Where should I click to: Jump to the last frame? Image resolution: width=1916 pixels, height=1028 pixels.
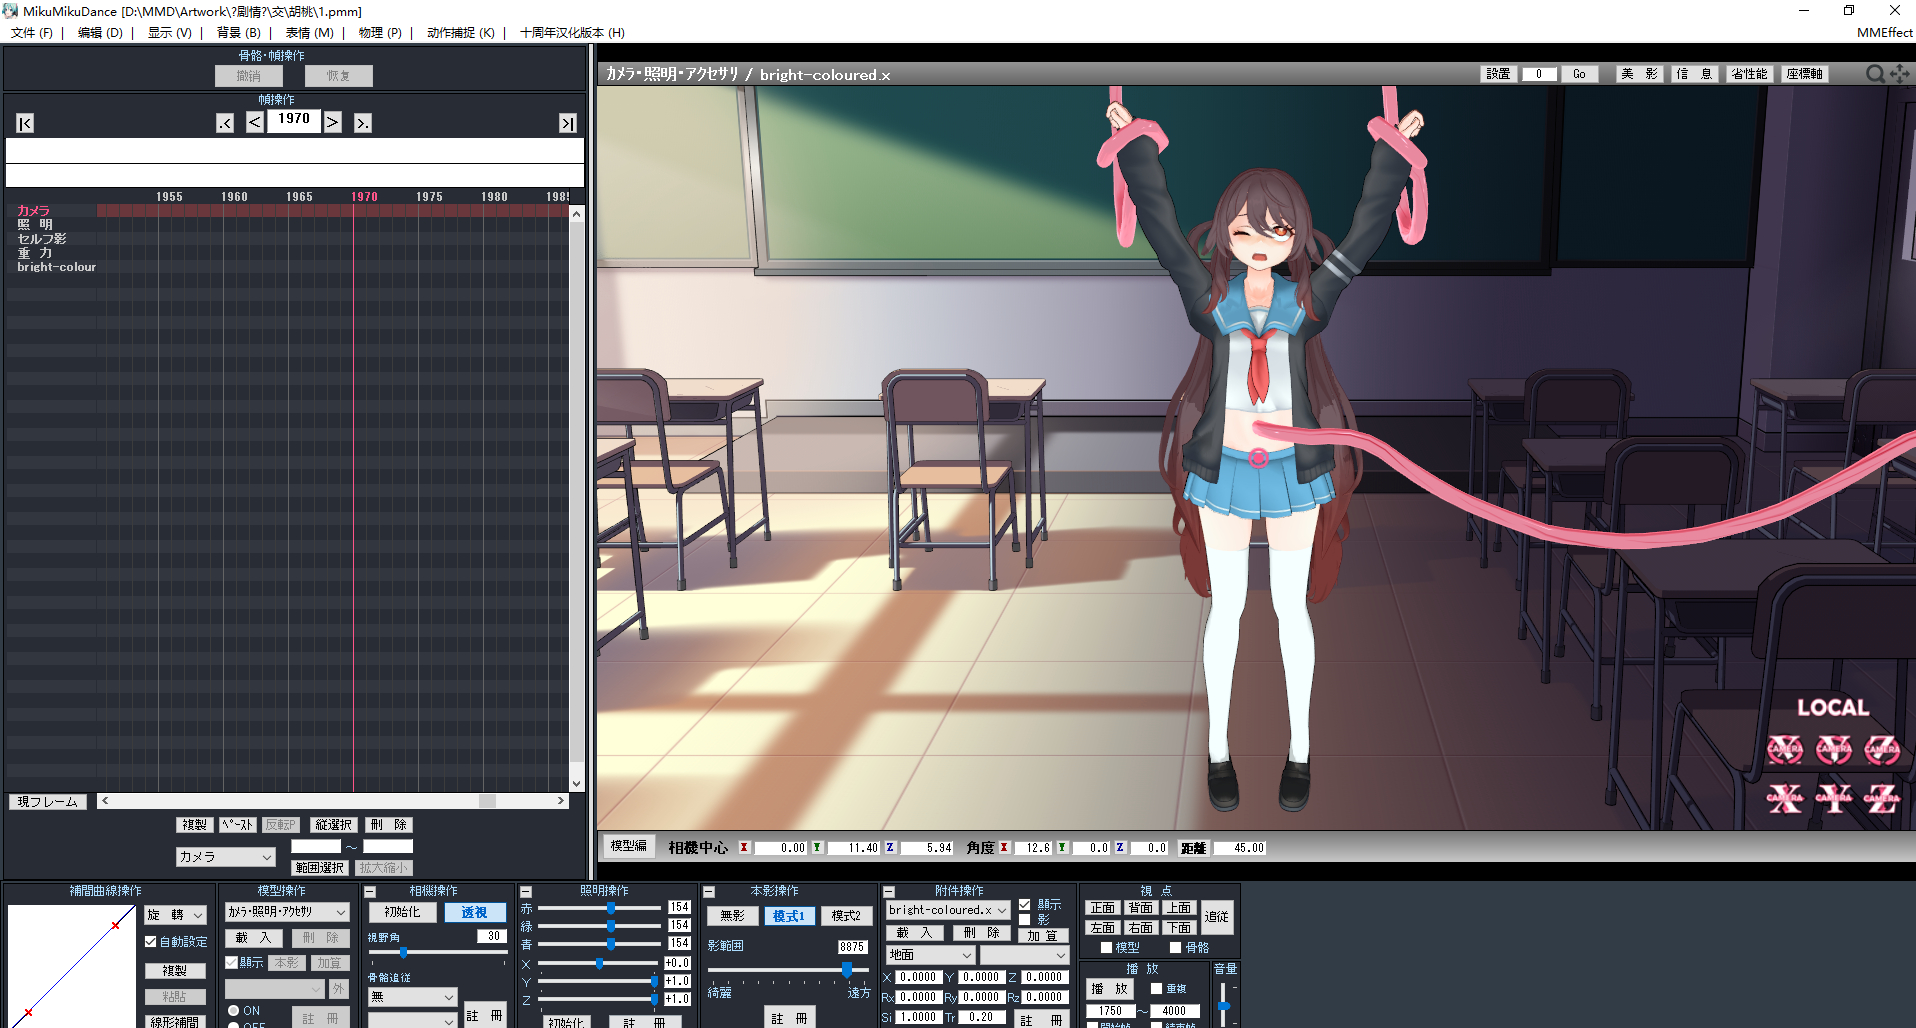(x=568, y=123)
